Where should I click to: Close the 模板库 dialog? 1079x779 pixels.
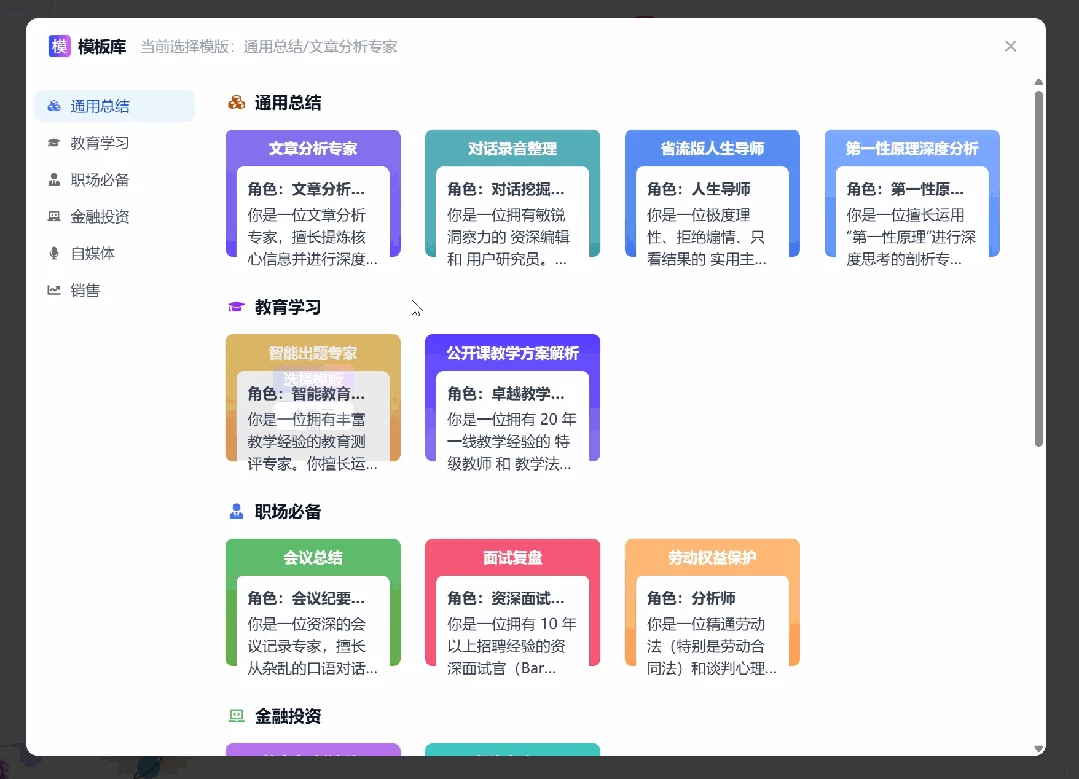point(1010,46)
